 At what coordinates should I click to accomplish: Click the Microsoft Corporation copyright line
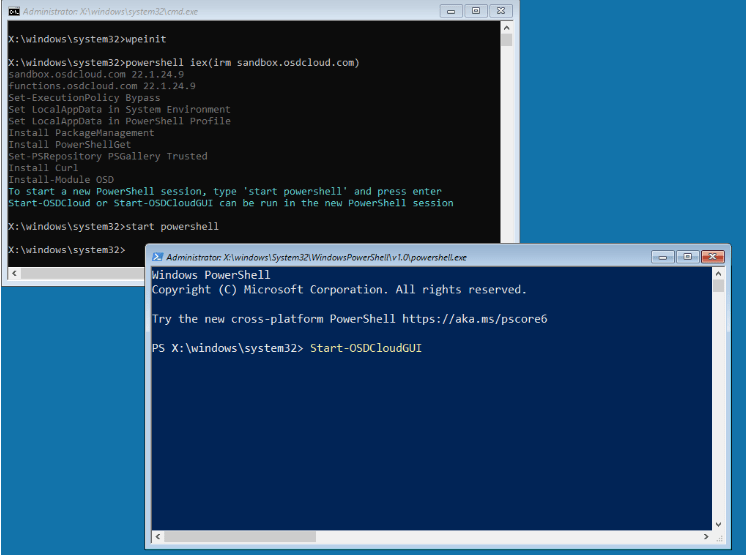[x=339, y=290]
